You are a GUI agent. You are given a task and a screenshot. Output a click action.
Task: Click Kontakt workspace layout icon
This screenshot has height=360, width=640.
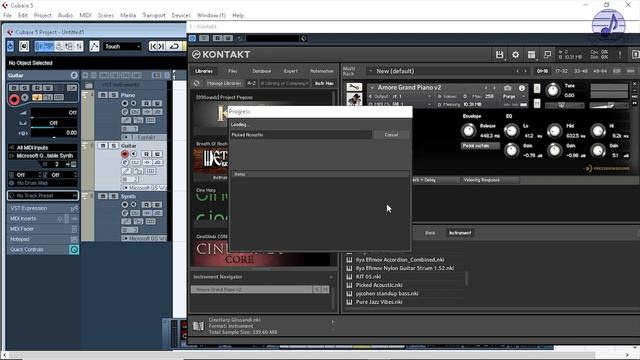coord(531,55)
